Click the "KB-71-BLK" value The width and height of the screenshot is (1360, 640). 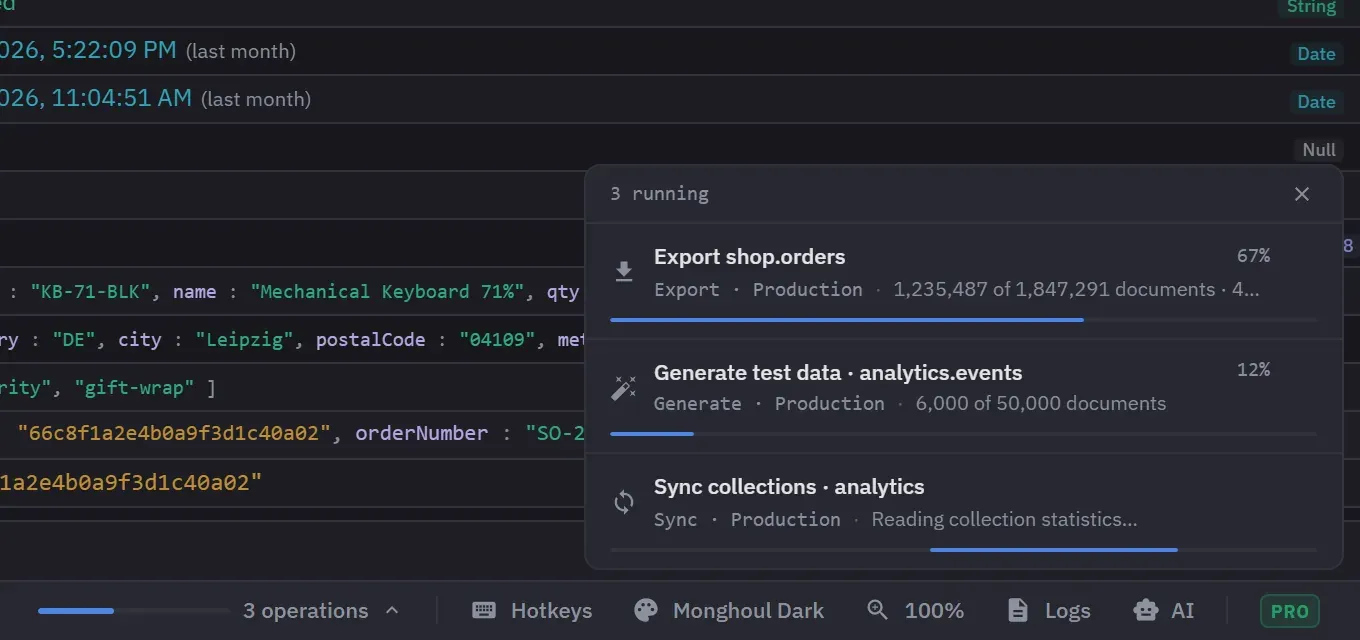point(90,292)
